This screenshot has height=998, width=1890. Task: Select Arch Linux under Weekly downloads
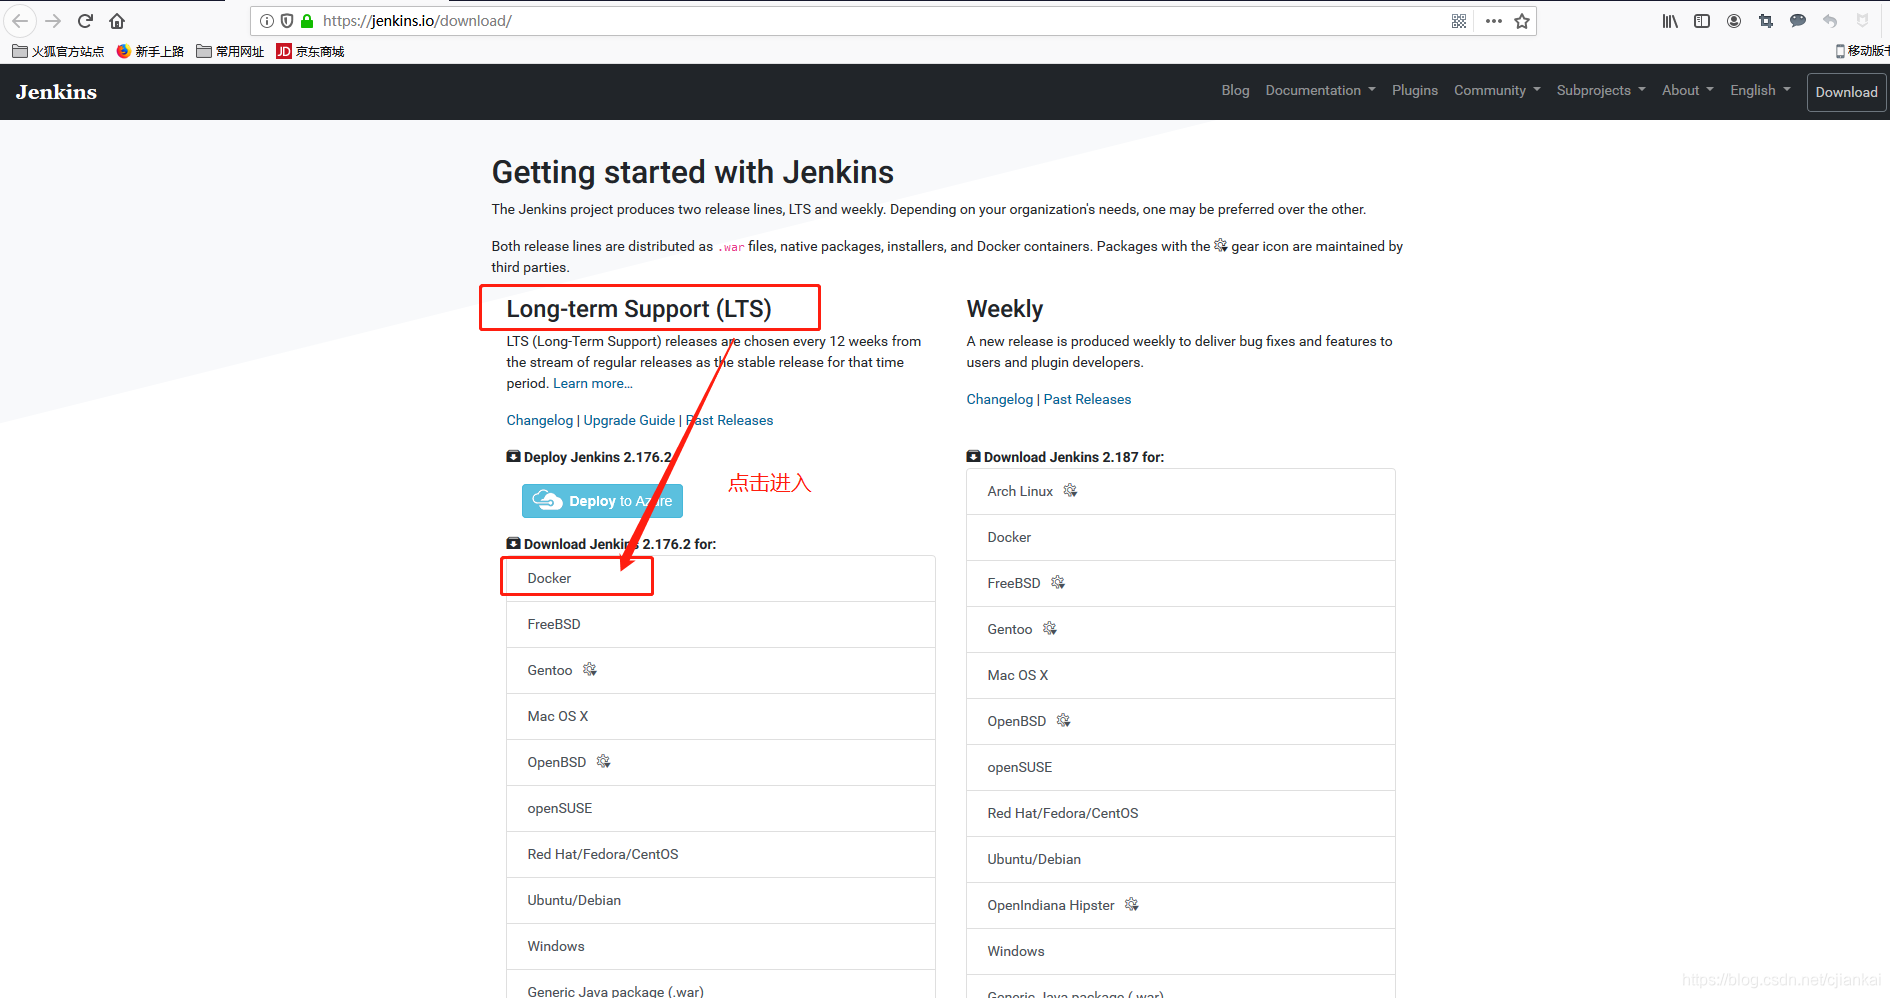[x=1181, y=491]
